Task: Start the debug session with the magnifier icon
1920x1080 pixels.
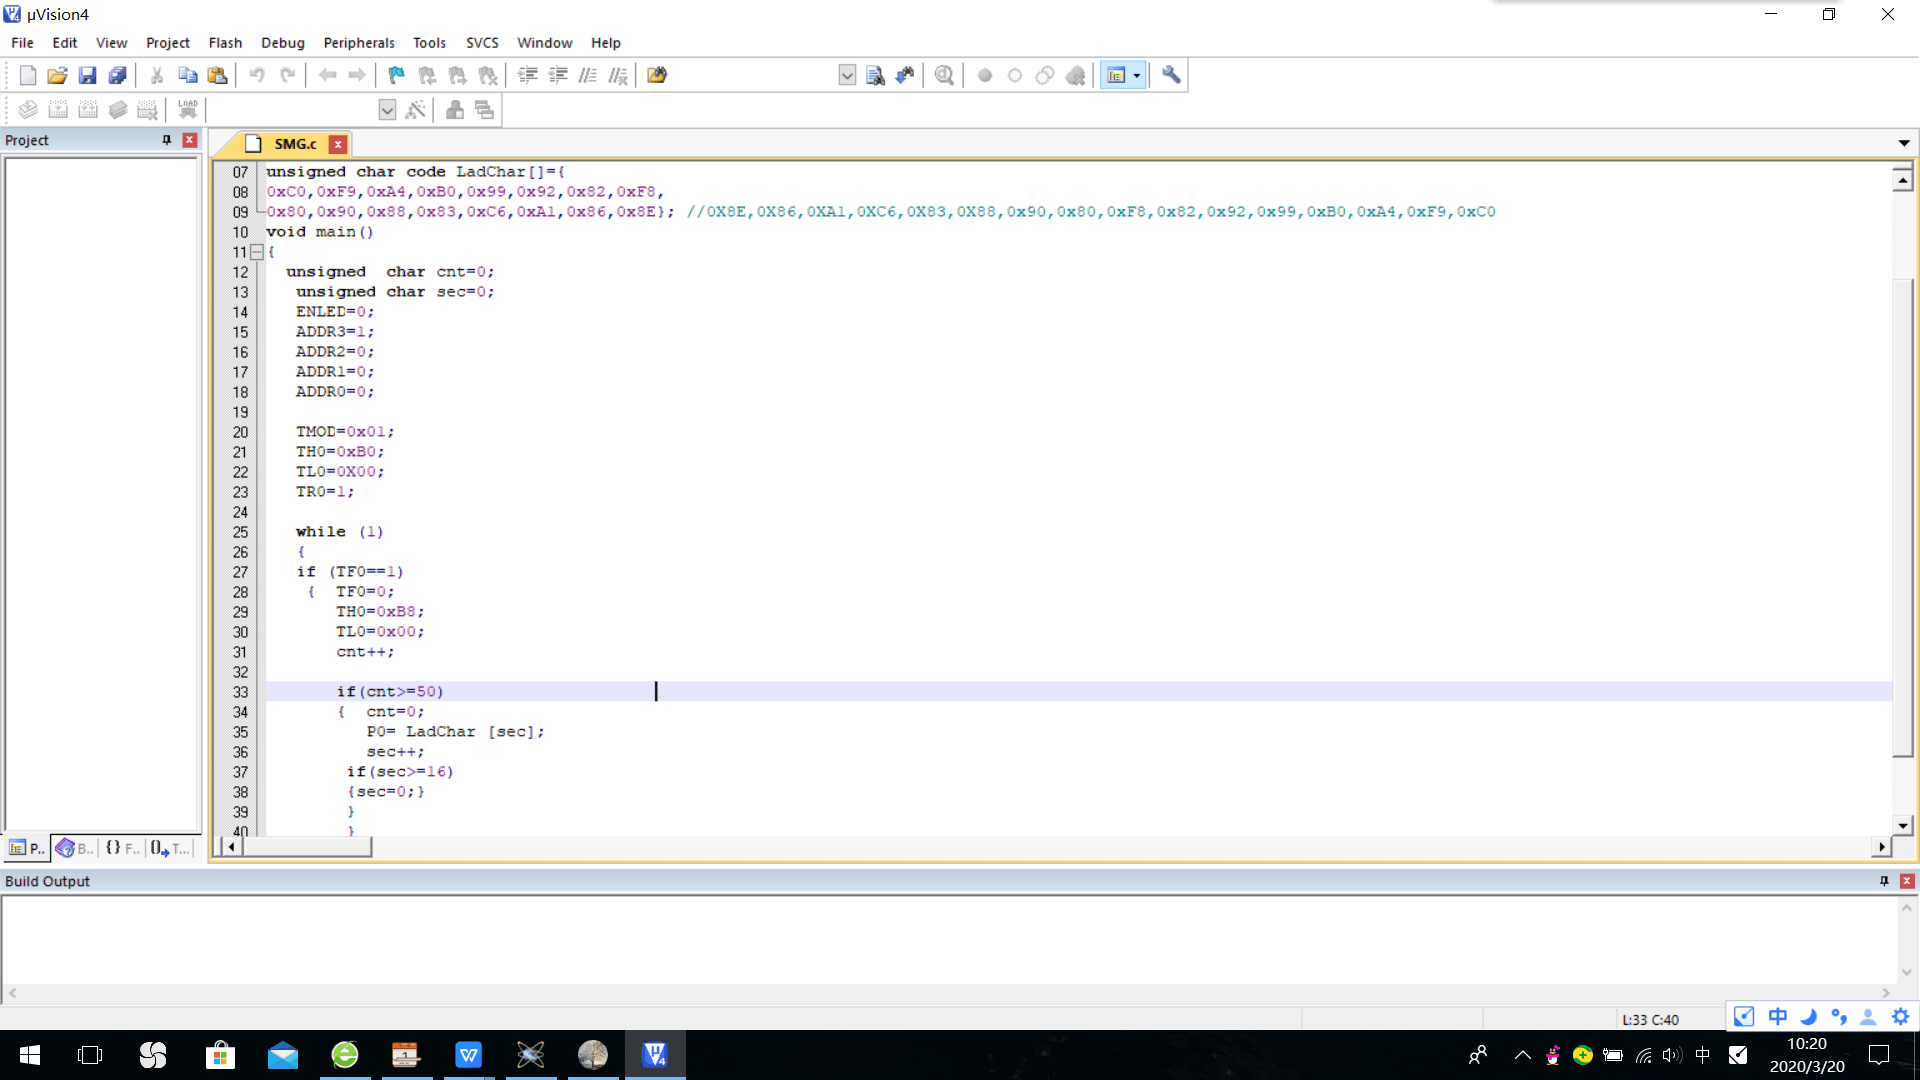Action: tap(944, 75)
